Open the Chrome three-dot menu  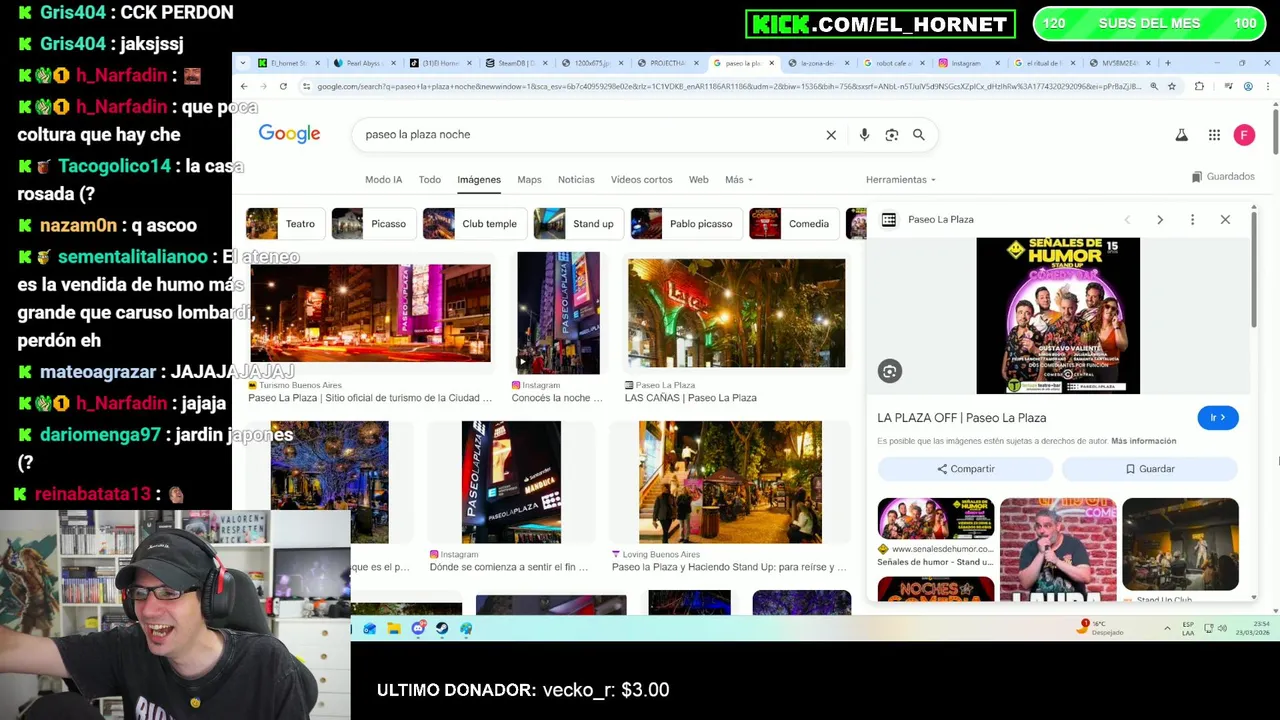point(1268,86)
